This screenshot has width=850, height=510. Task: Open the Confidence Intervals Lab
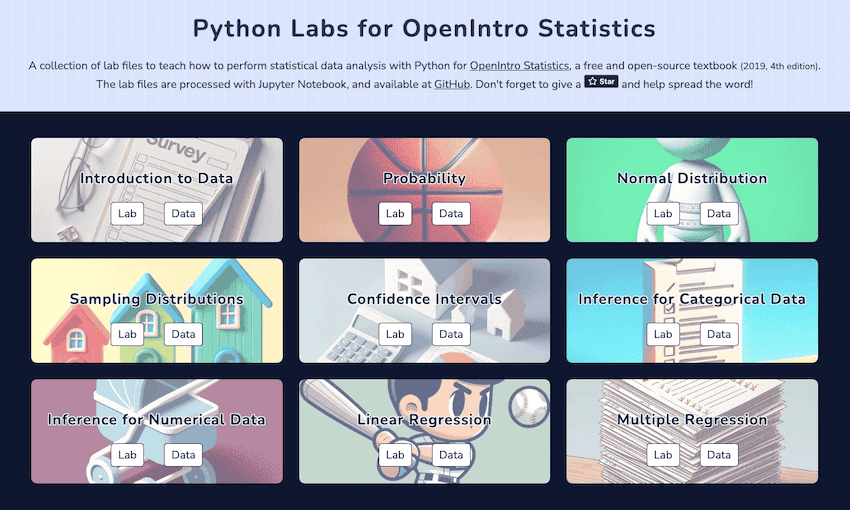pyautogui.click(x=395, y=334)
